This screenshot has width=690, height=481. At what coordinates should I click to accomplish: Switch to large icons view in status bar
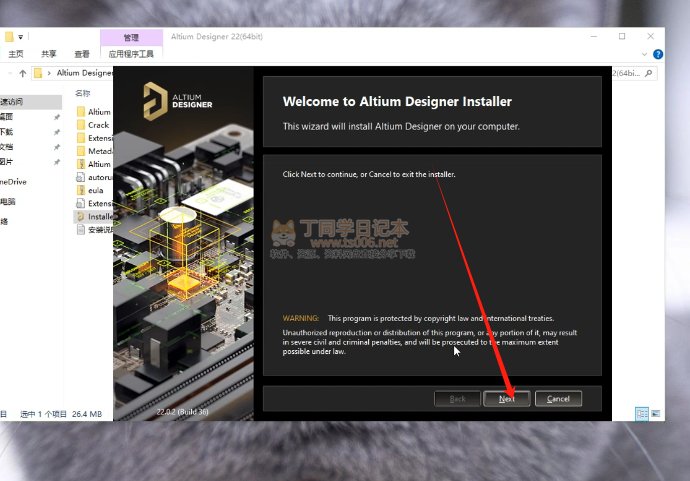(656, 414)
